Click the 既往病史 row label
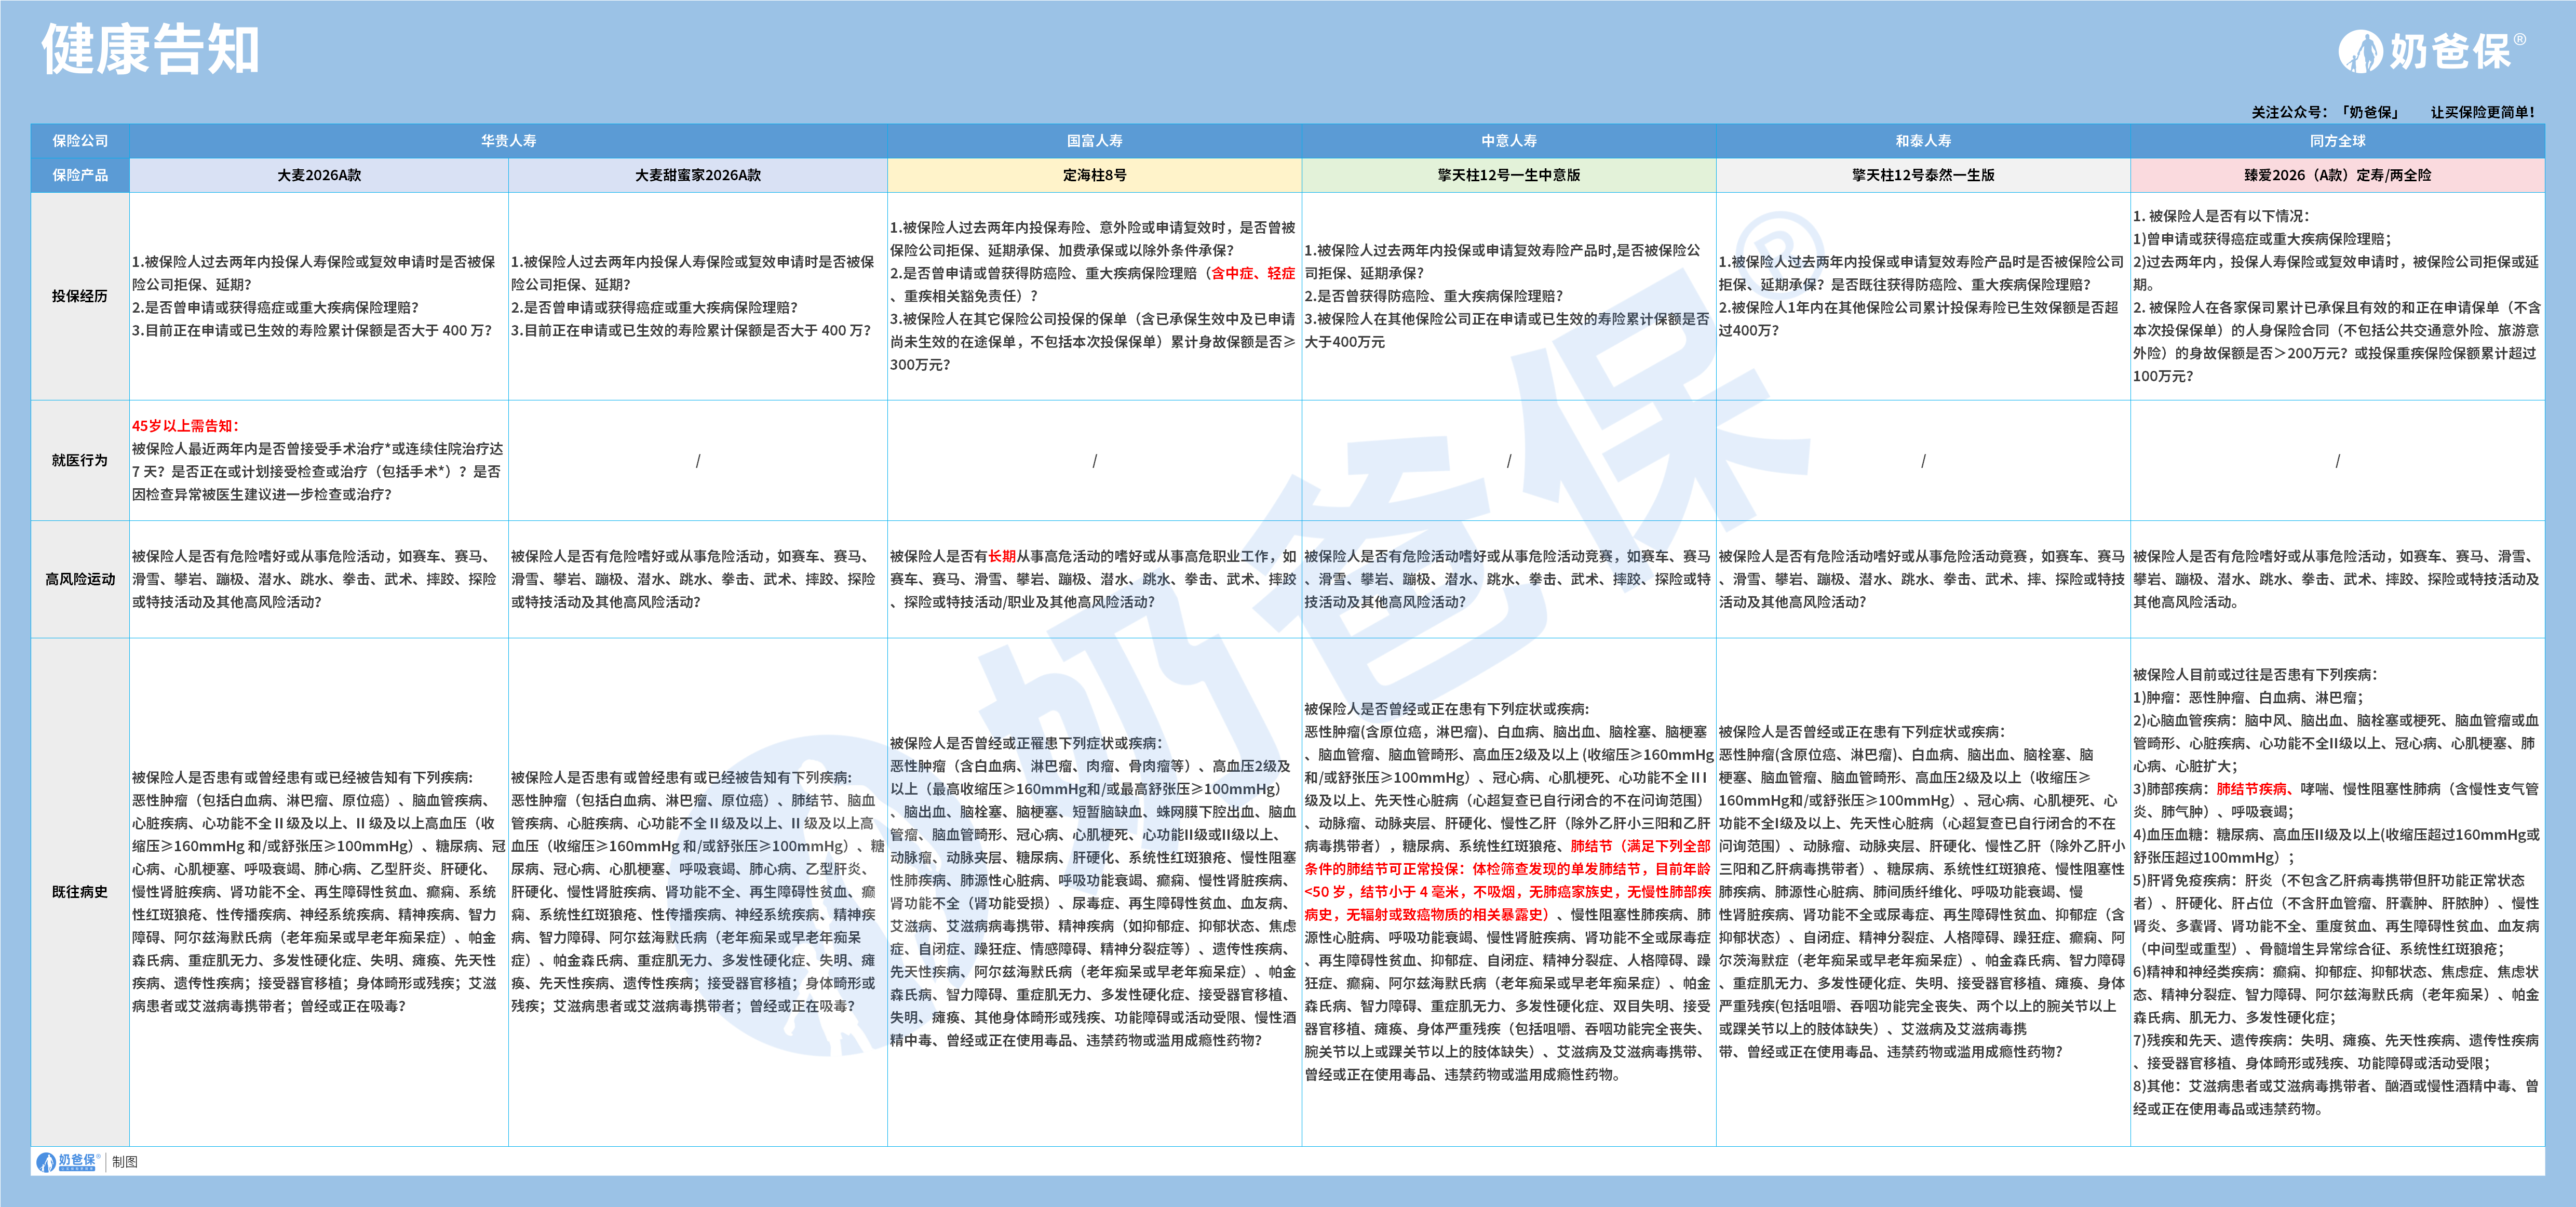 pos(80,892)
